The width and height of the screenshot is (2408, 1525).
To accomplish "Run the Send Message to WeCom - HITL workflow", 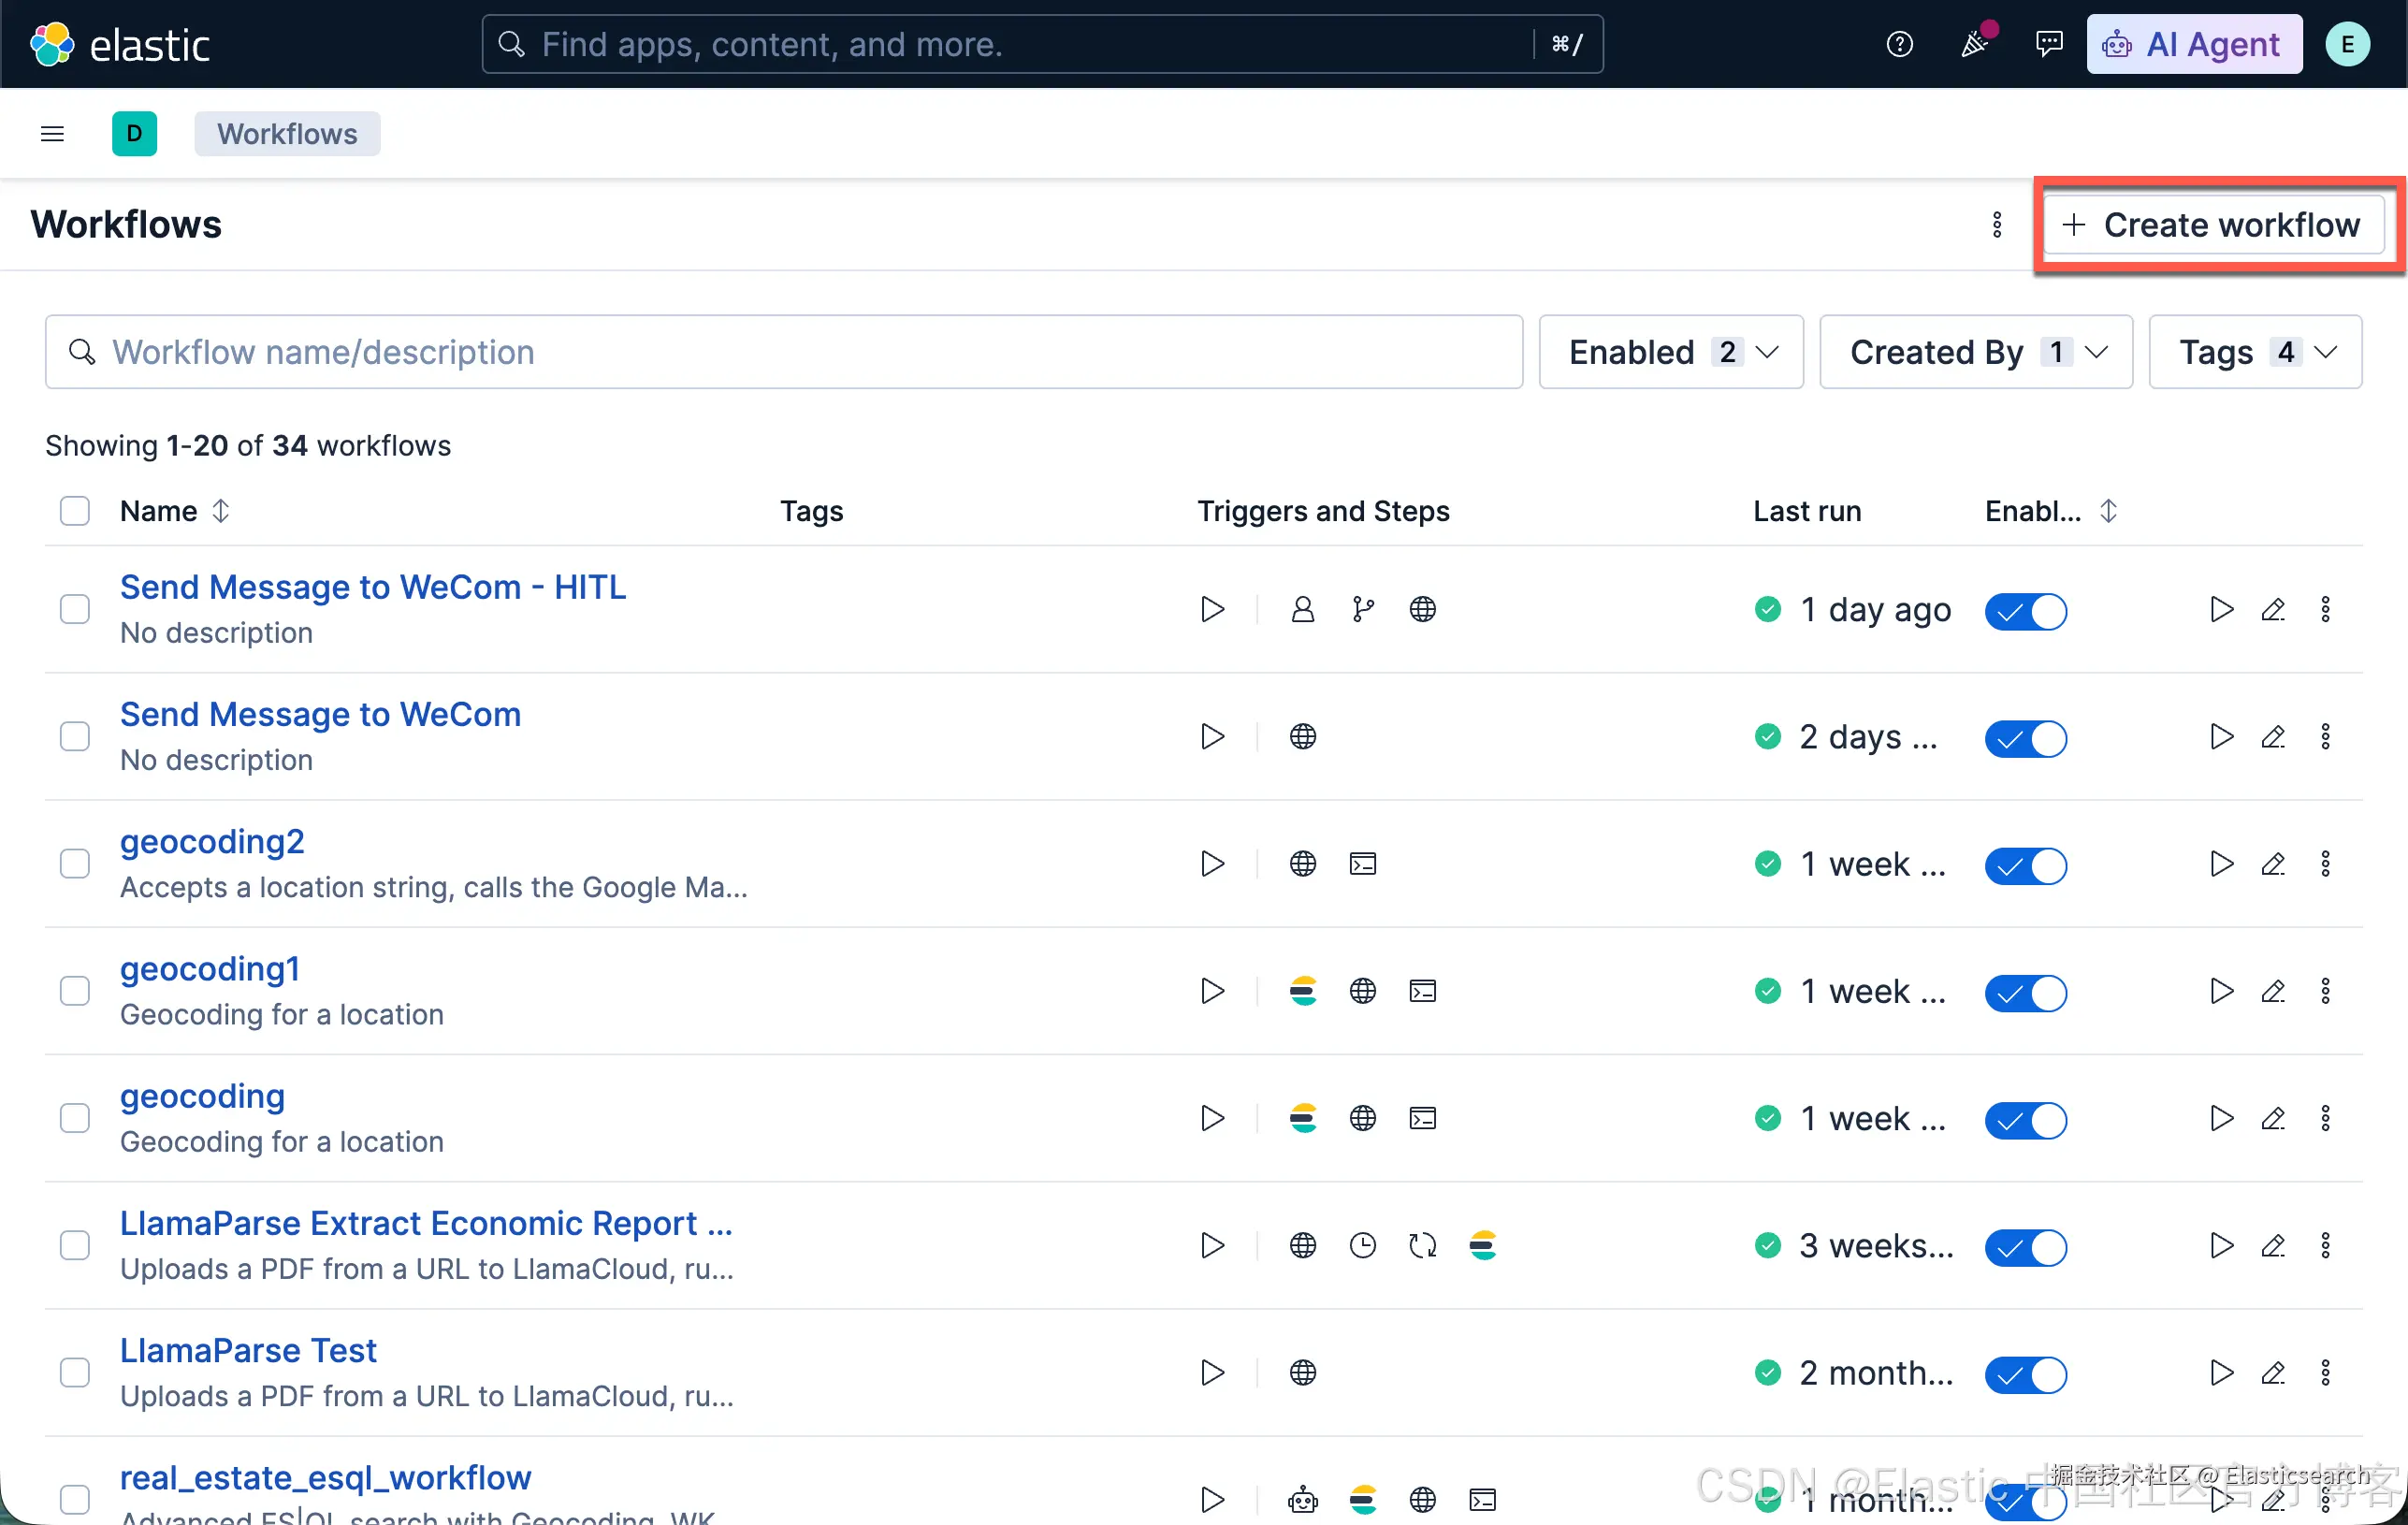I will pos(2221,609).
